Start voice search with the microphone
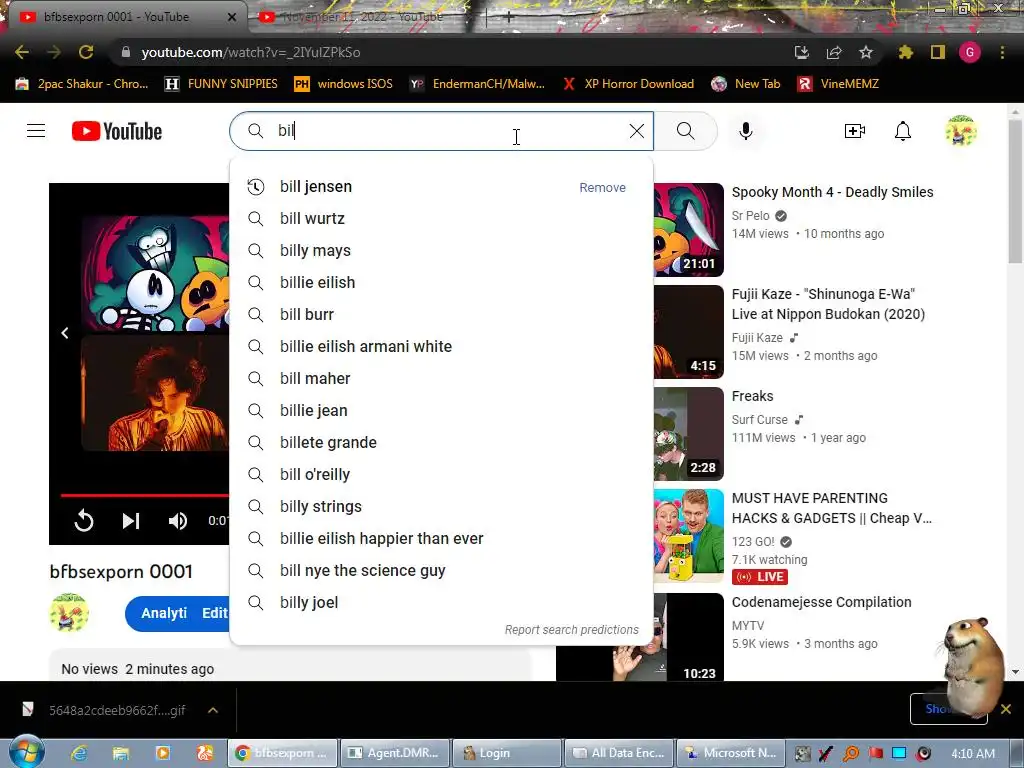The image size is (1024, 768). click(x=746, y=131)
